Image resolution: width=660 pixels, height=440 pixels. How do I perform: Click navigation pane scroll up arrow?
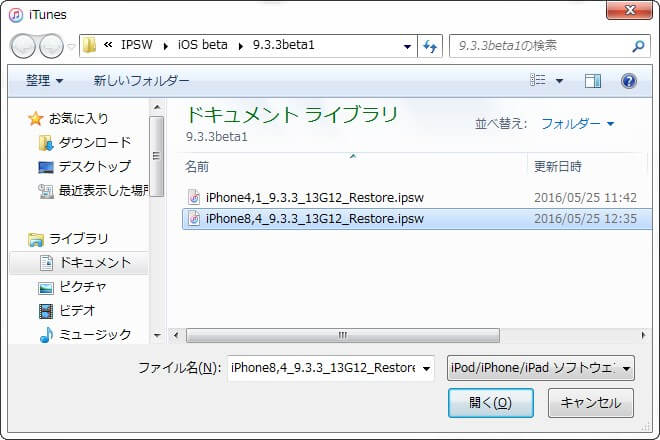157,107
